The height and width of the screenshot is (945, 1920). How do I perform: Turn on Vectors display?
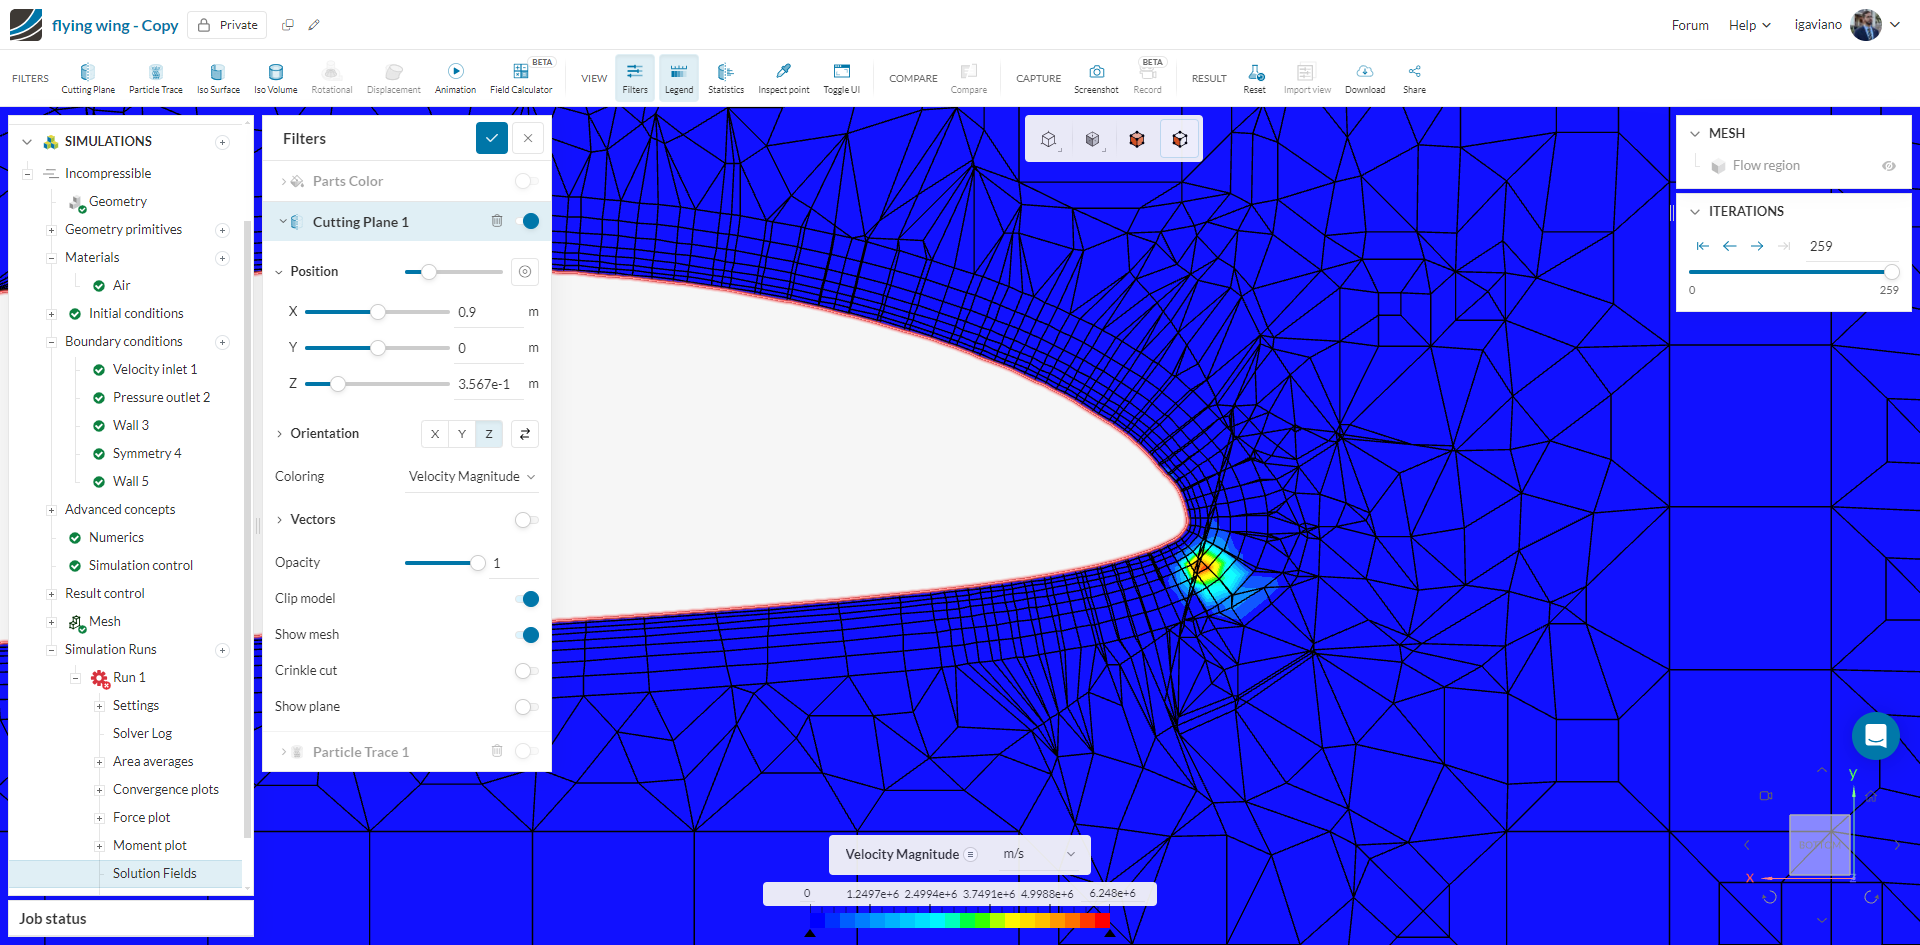click(x=527, y=520)
